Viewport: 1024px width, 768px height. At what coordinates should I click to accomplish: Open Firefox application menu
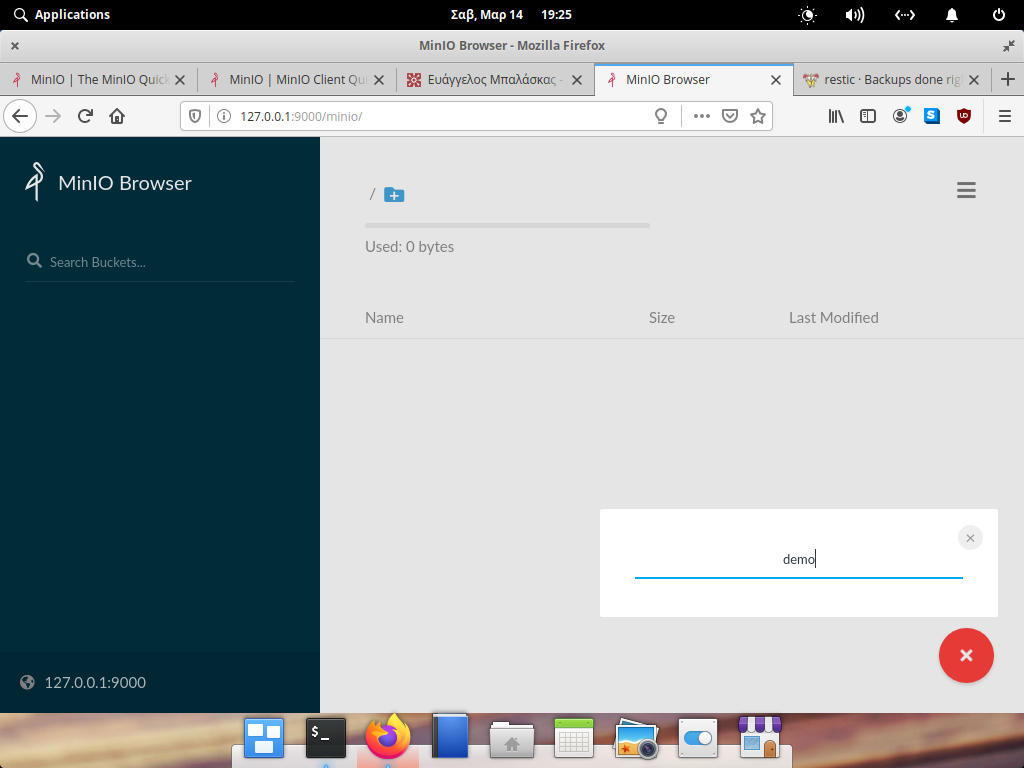[1005, 116]
